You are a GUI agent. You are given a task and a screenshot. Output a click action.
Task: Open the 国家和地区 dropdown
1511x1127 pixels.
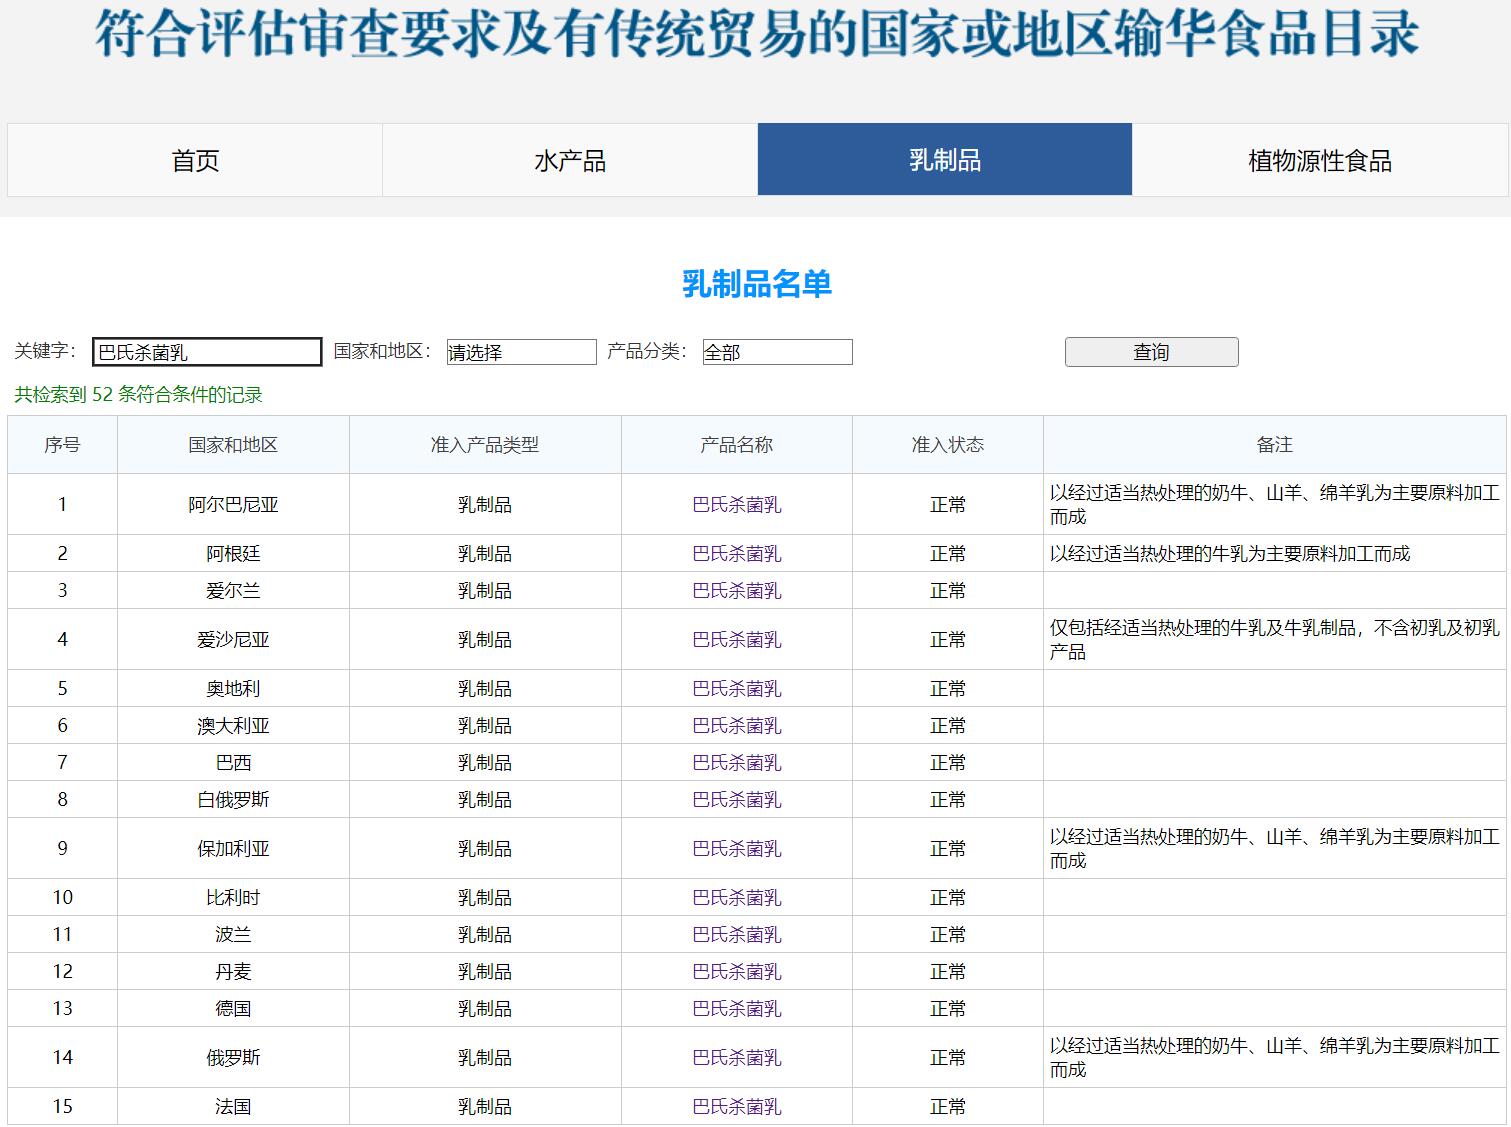pyautogui.click(x=521, y=352)
